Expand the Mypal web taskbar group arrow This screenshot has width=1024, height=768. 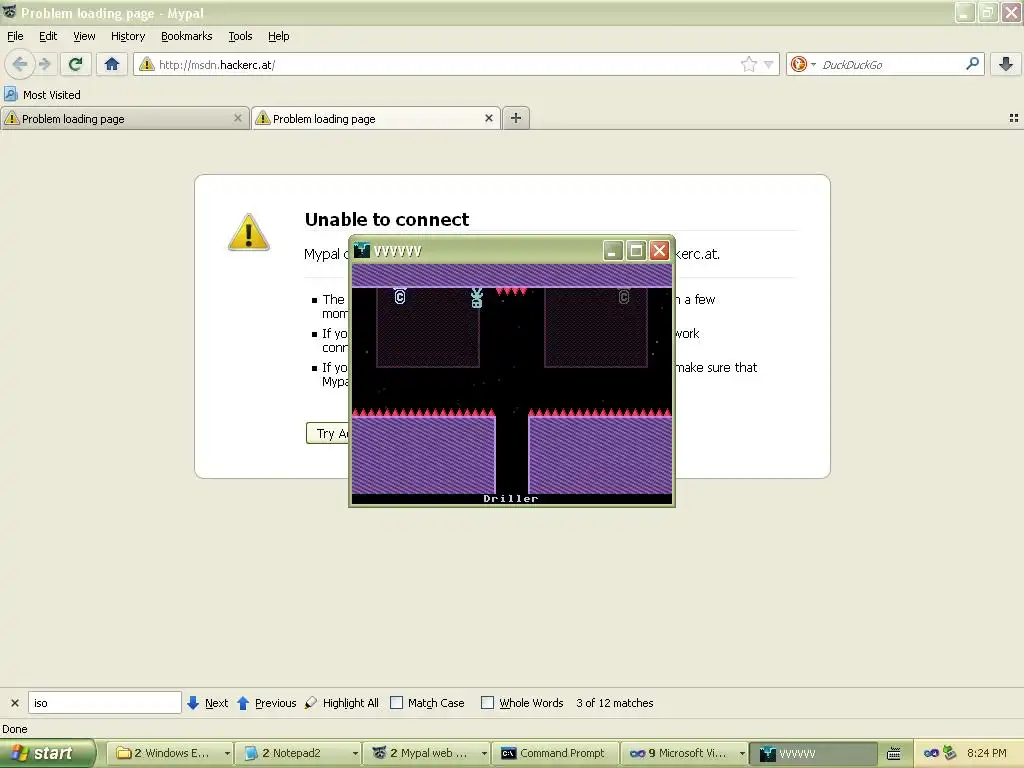pos(484,753)
